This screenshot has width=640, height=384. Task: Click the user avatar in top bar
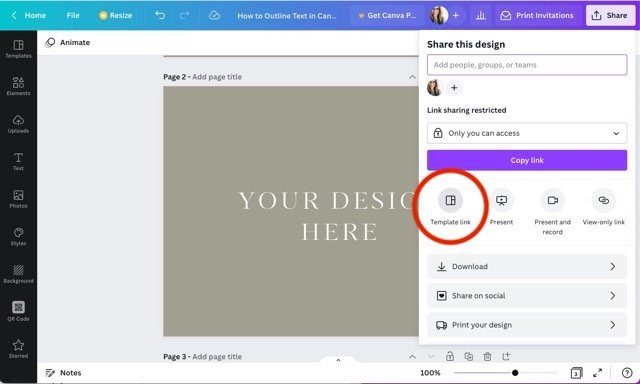(439, 16)
